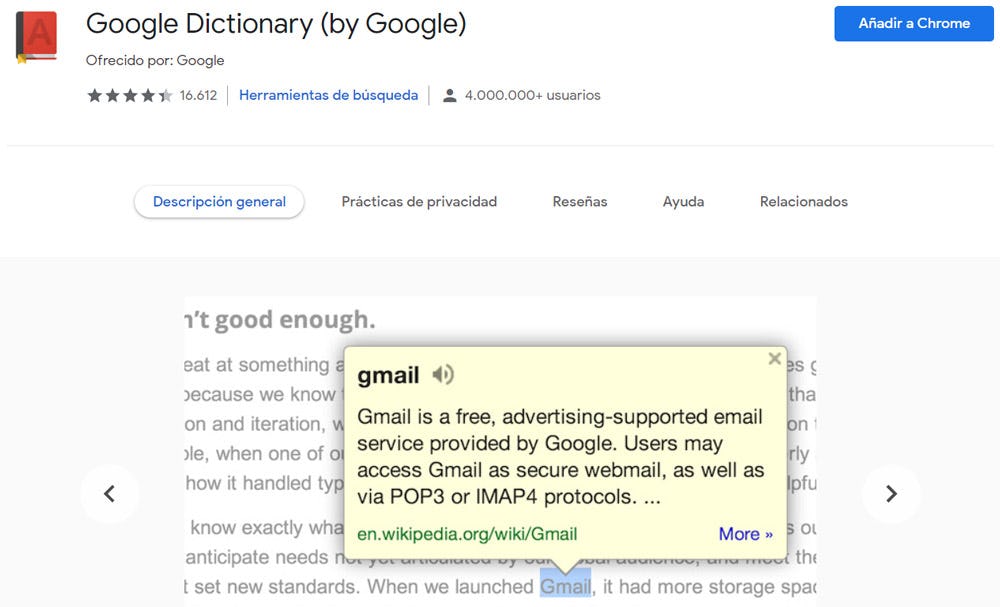Play gmail pronunciation speaker icon

(443, 374)
